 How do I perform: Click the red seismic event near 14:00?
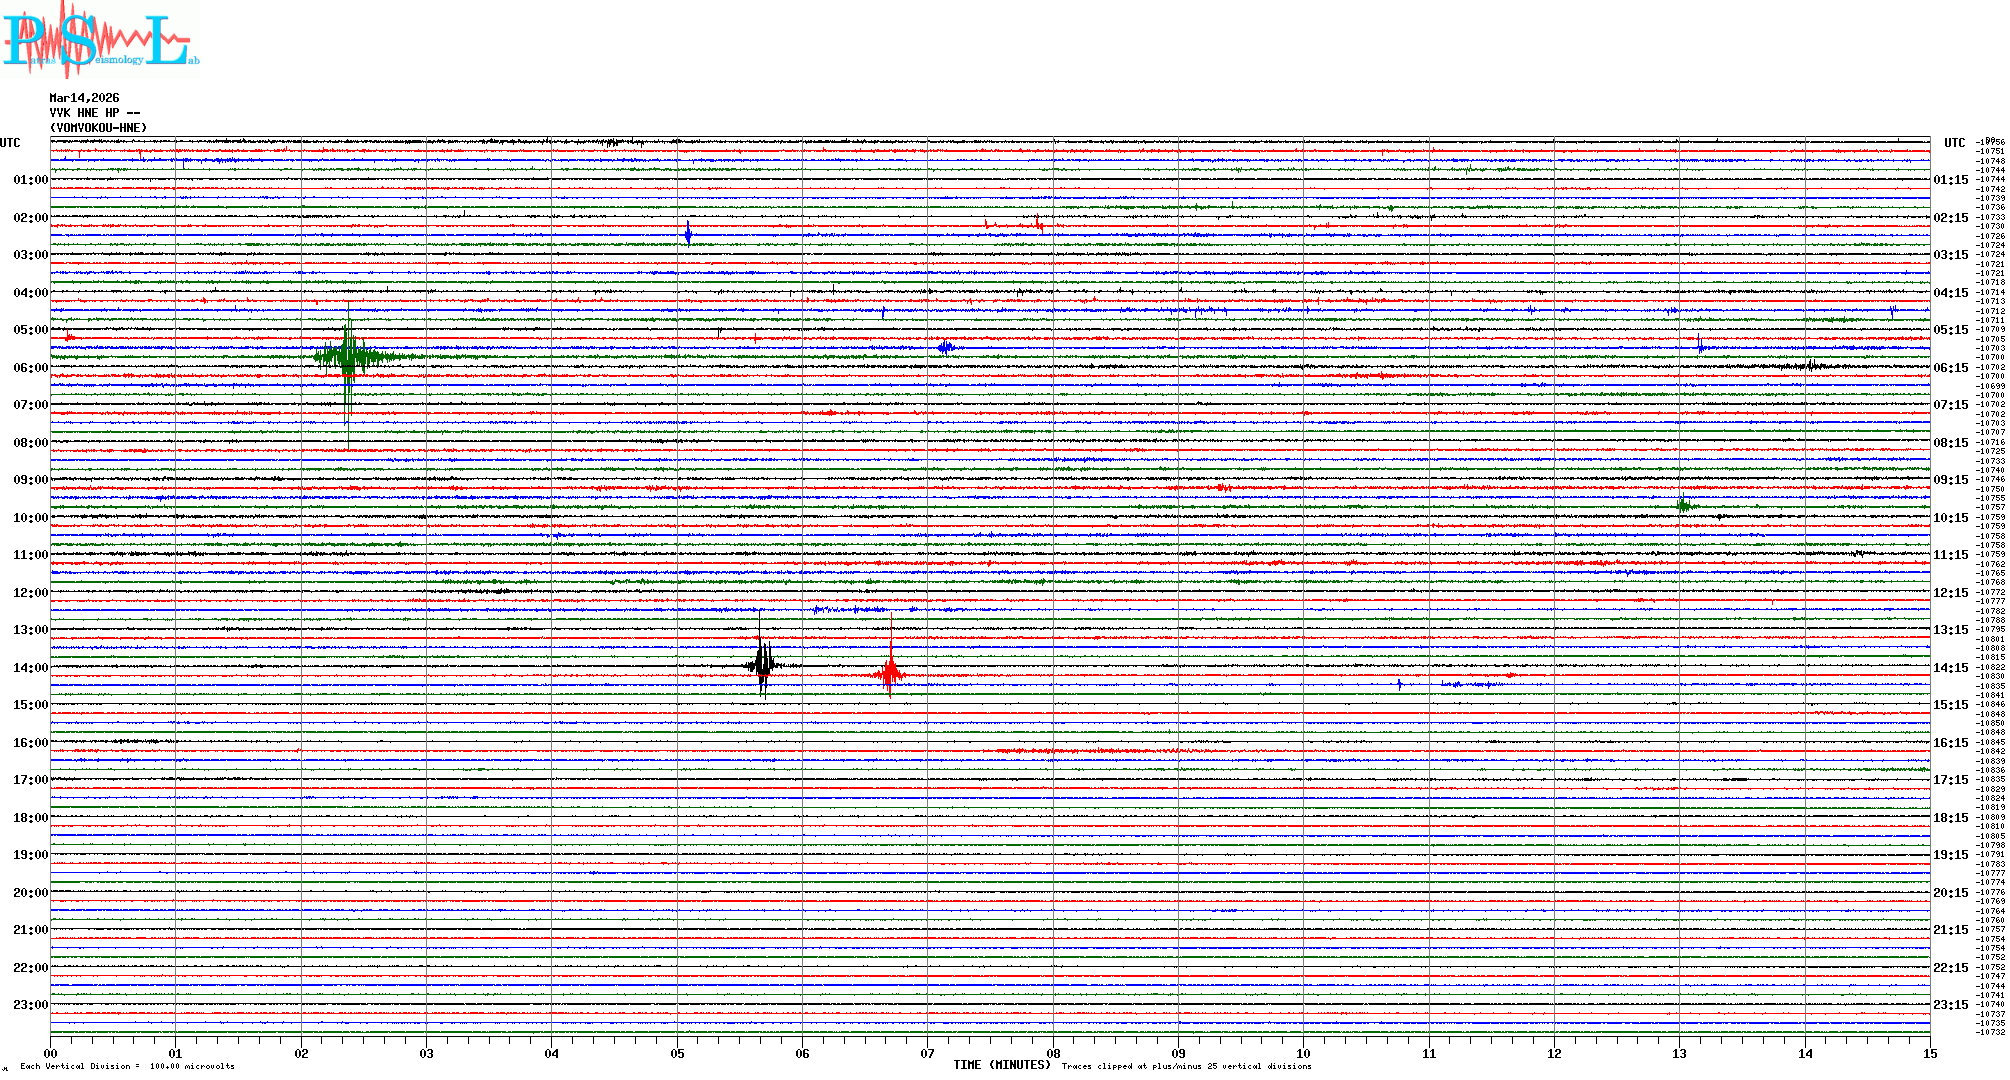(890, 674)
